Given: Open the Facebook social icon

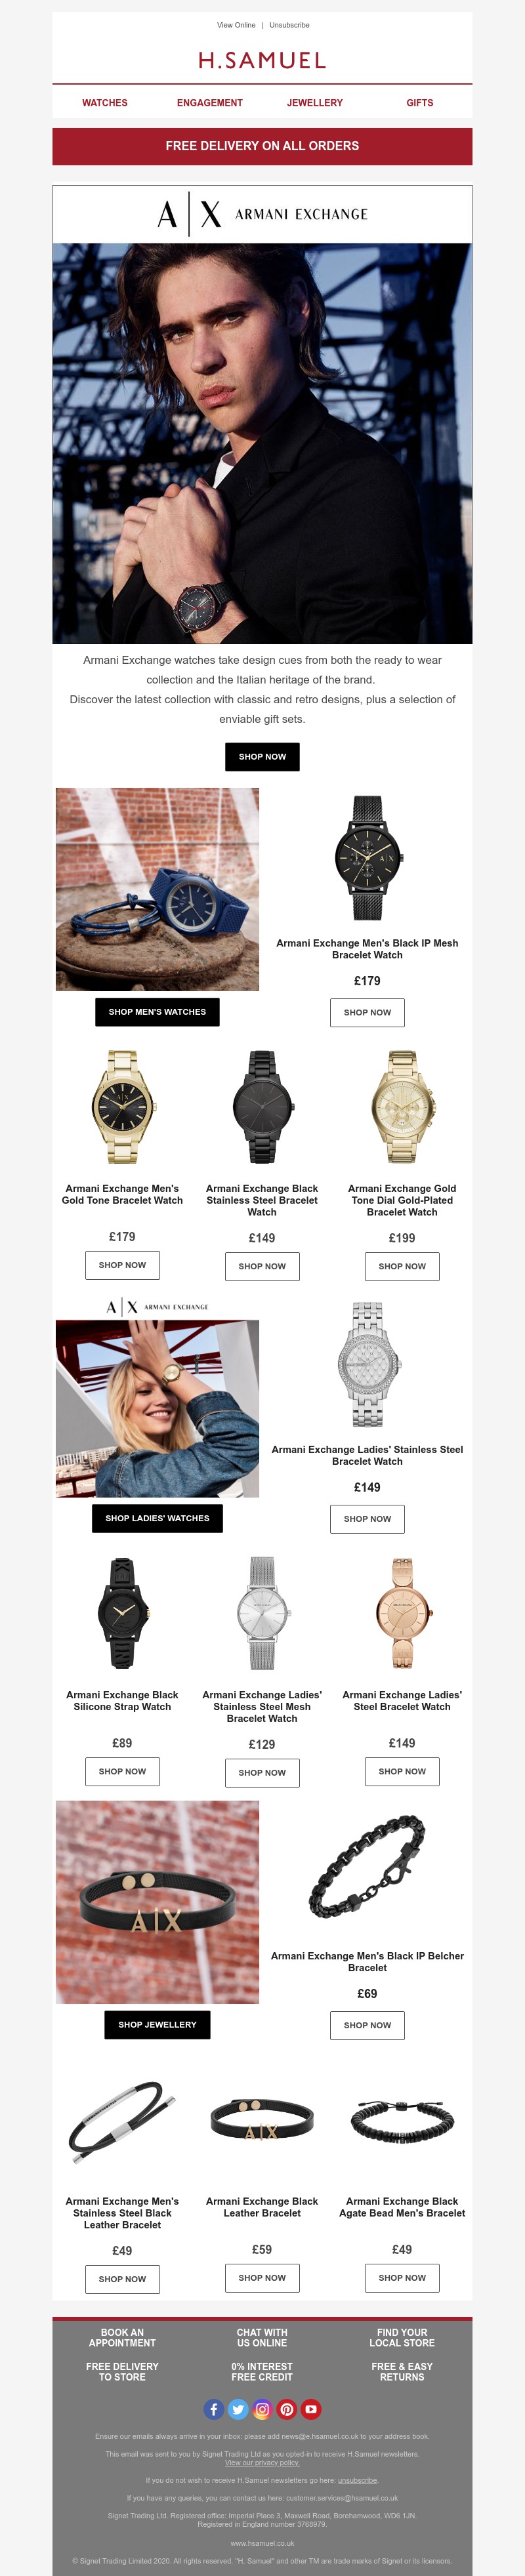Looking at the screenshot, I should pos(214,2409).
